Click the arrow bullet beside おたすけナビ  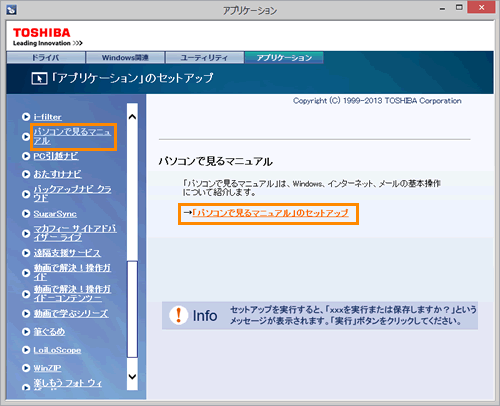(x=26, y=174)
